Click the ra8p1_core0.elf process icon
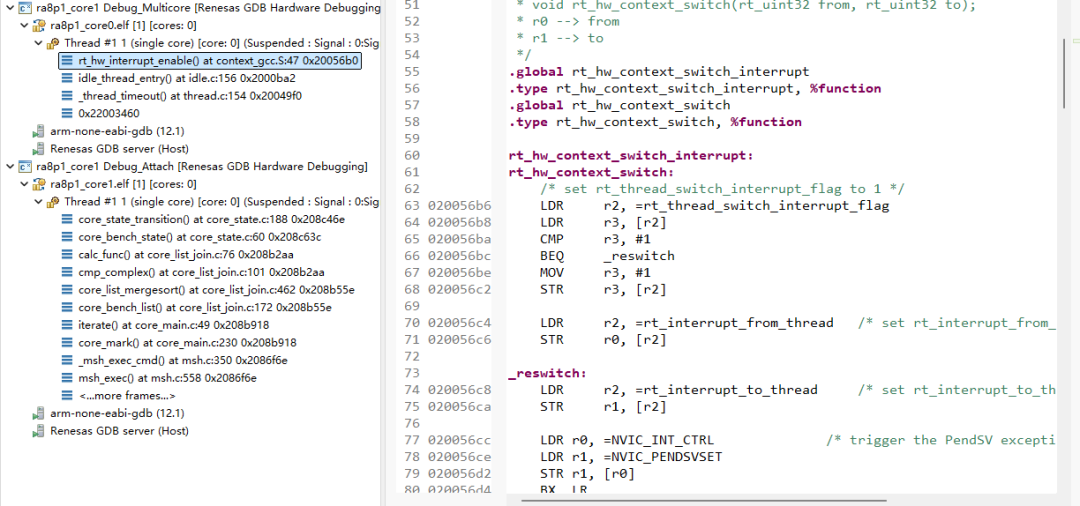 coord(39,26)
